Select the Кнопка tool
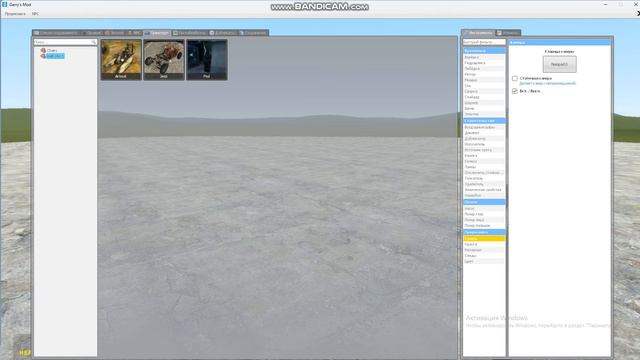 point(484,156)
